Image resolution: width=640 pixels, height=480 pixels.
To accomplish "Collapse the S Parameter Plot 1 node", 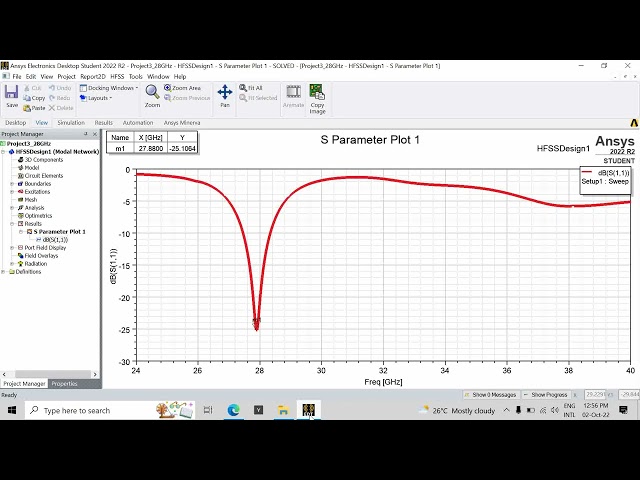I will [21, 231].
